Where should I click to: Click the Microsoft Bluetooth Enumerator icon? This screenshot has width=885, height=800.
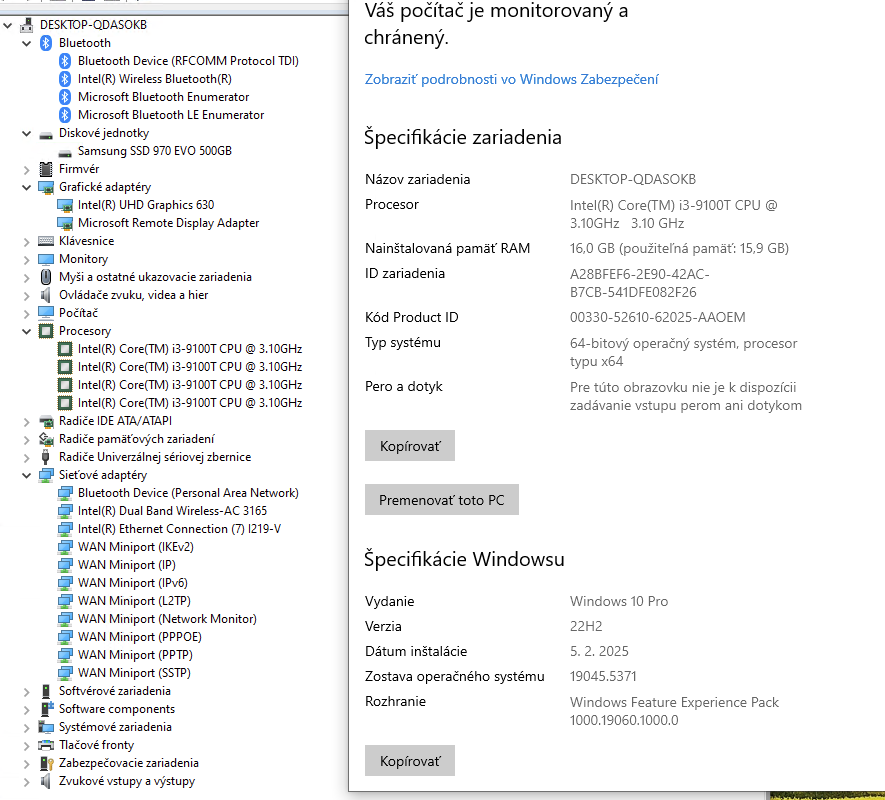point(65,97)
